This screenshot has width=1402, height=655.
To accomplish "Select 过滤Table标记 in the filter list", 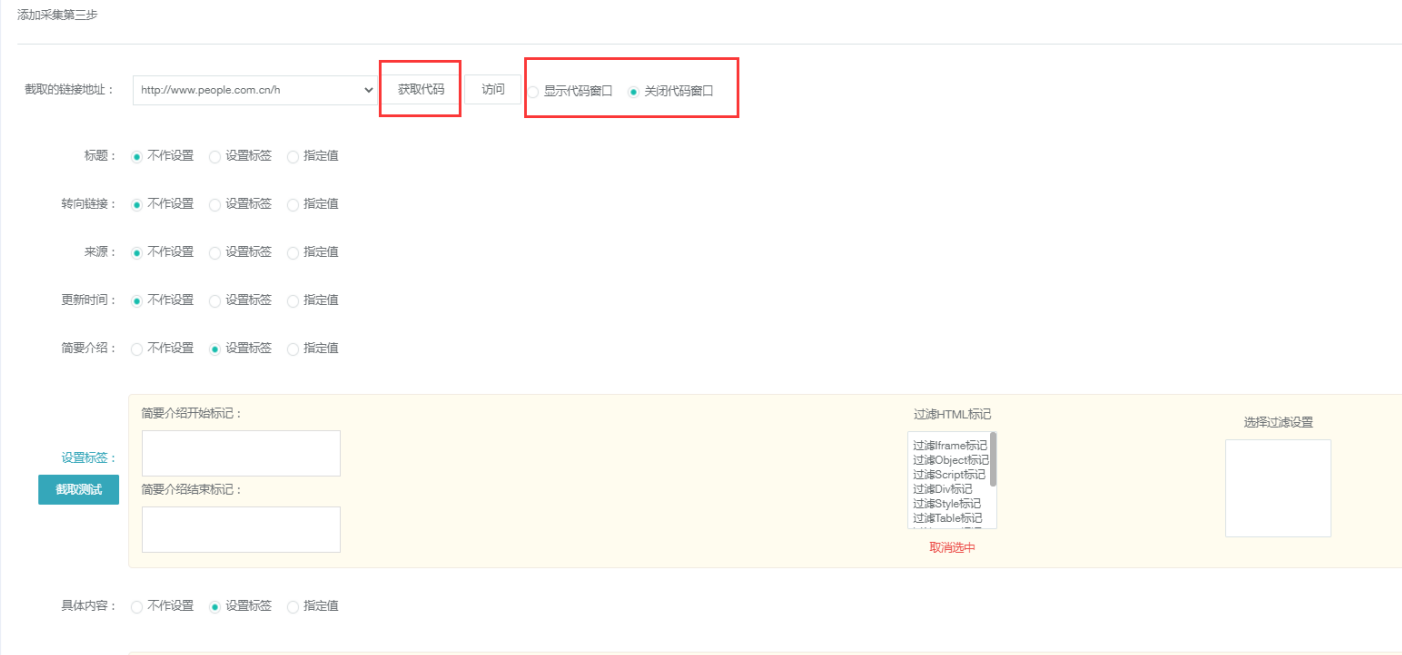I will point(947,518).
